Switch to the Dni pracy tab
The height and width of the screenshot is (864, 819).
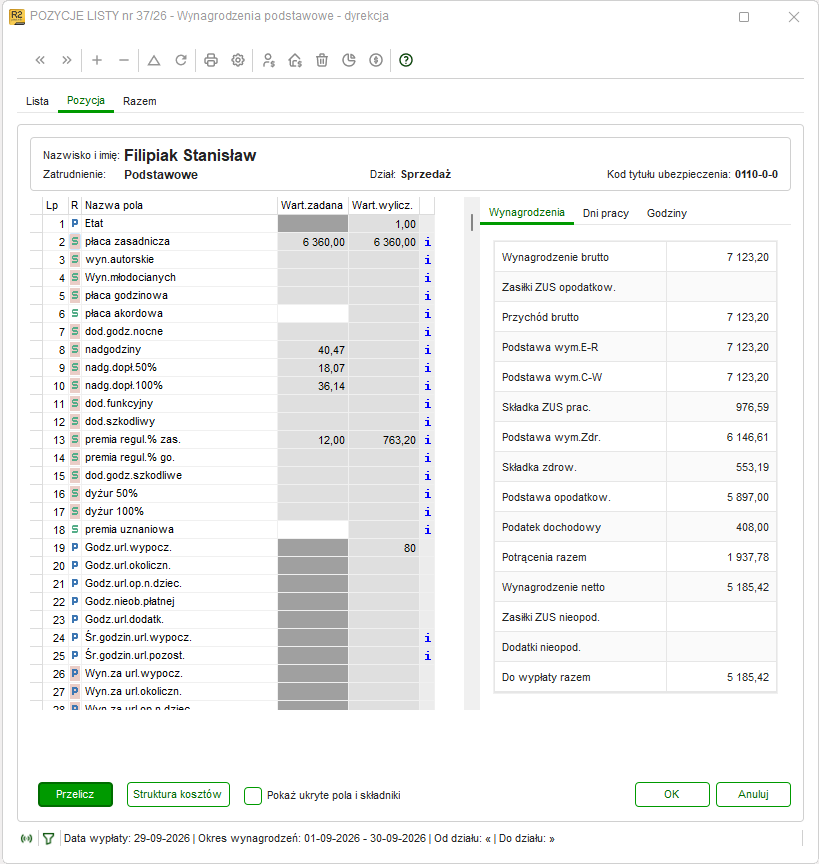click(606, 213)
